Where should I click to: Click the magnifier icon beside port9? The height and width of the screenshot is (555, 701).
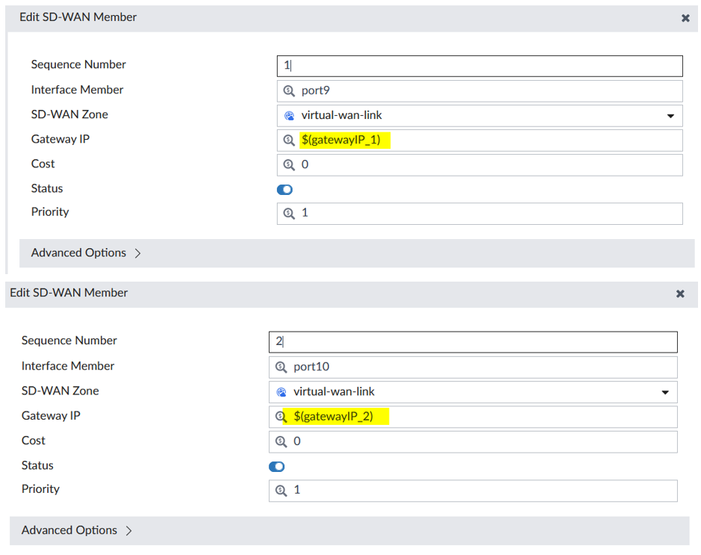(290, 91)
